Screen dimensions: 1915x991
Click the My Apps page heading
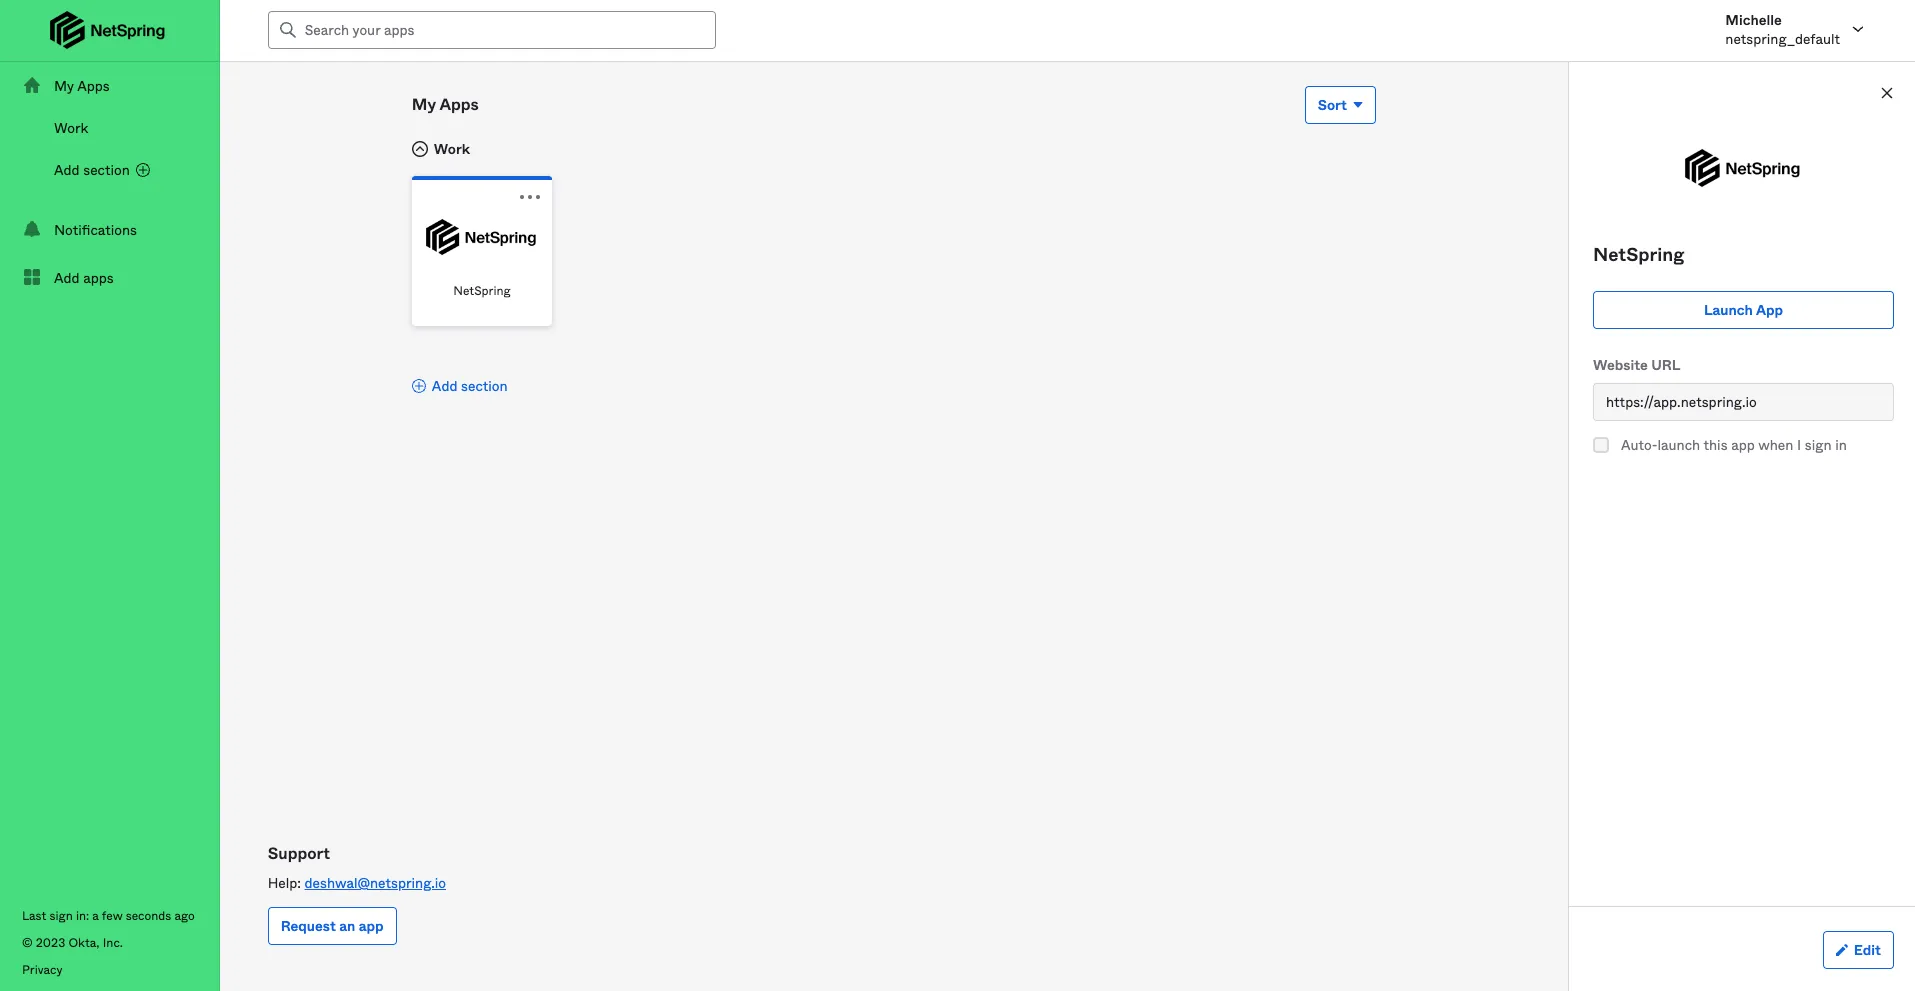[x=445, y=105]
